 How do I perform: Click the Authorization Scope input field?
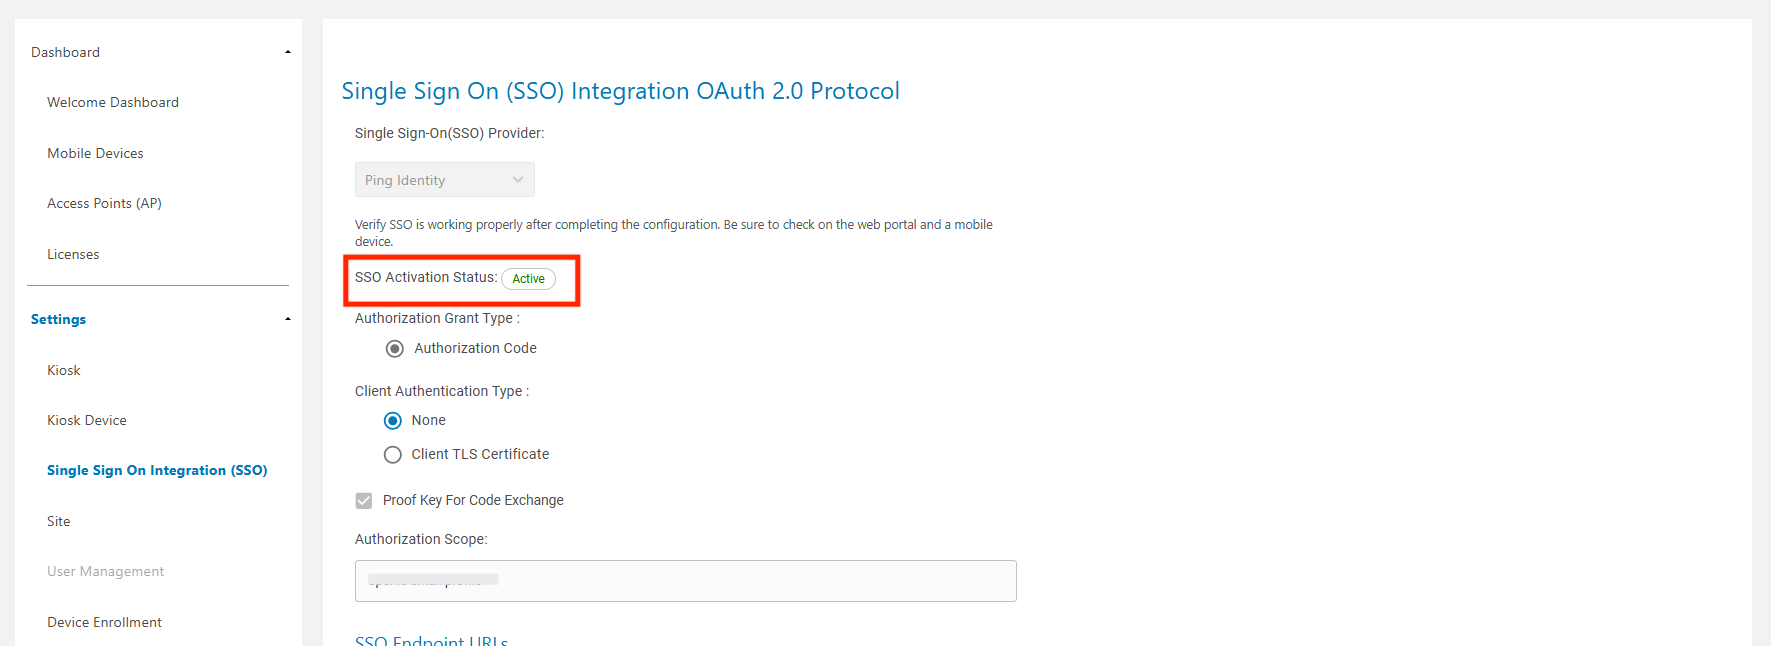pyautogui.click(x=685, y=581)
